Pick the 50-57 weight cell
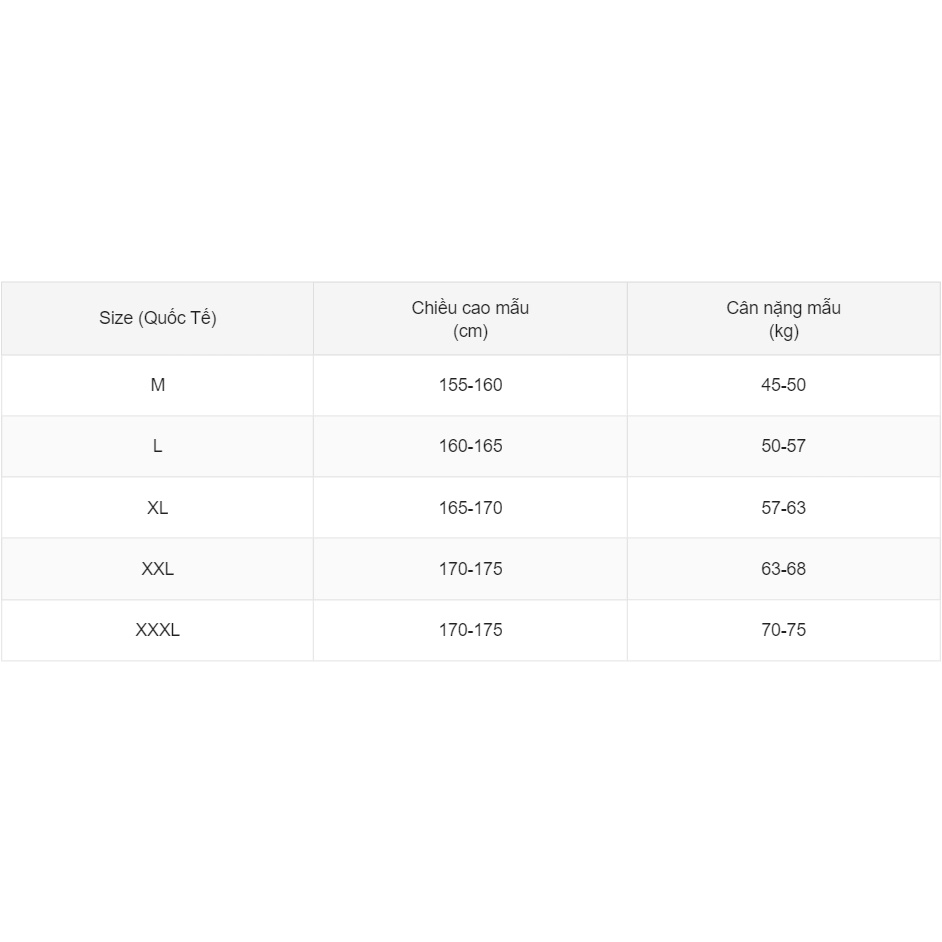The height and width of the screenshot is (942, 942). point(783,446)
